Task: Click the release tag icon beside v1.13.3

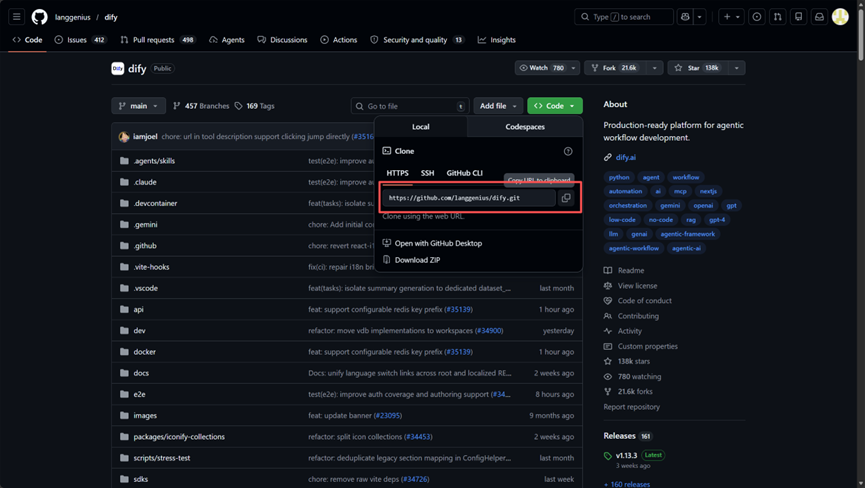Action: (x=607, y=455)
